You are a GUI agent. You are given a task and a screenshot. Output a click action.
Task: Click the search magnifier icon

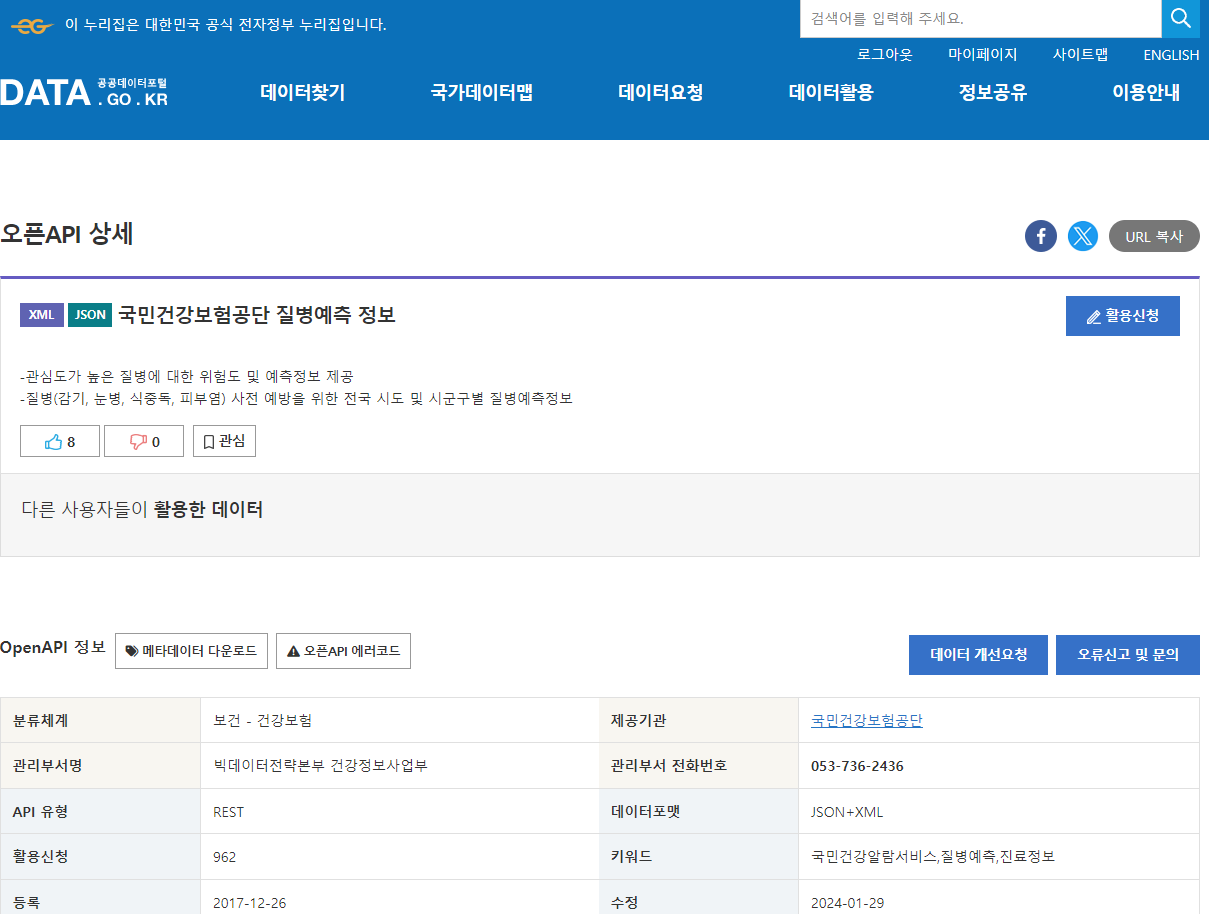(1180, 18)
